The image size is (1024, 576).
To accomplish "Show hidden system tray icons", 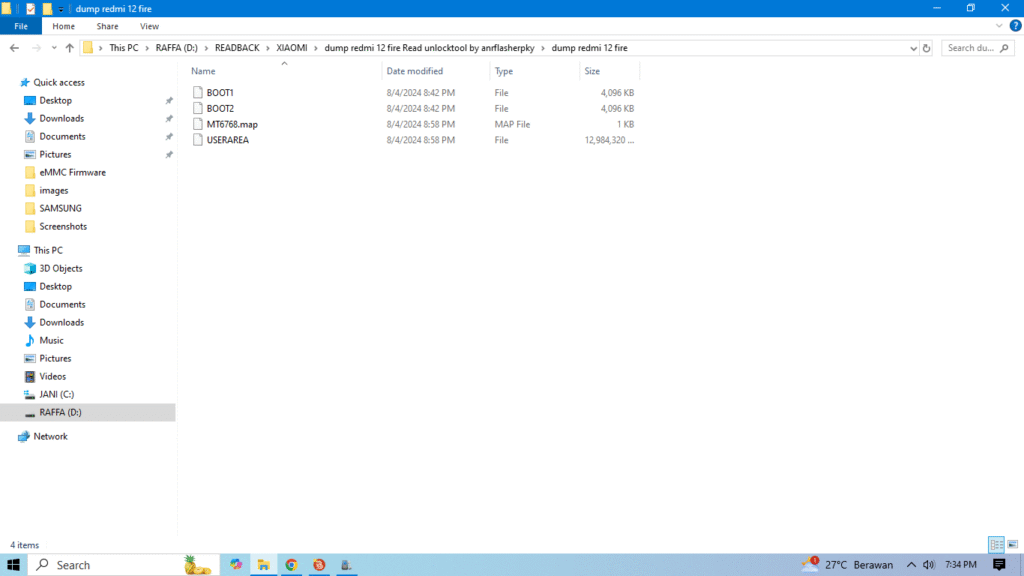I will pyautogui.click(x=911, y=565).
